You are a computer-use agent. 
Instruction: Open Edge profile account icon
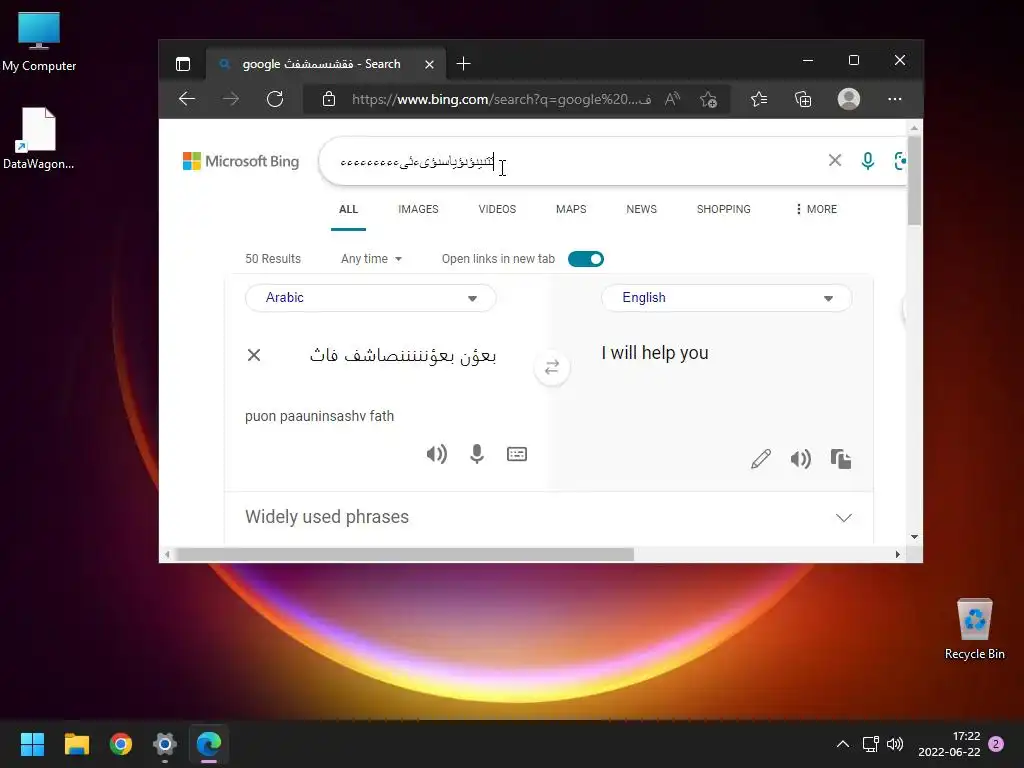point(848,99)
